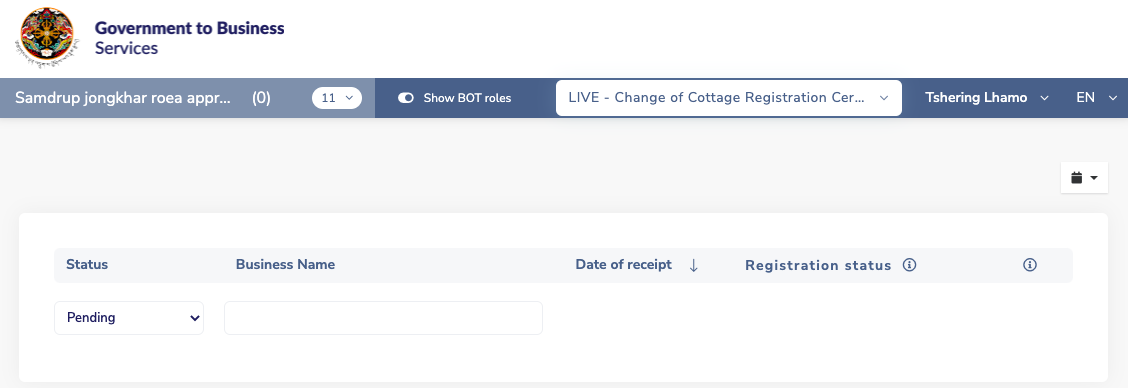Open the EN language menu

(1096, 98)
